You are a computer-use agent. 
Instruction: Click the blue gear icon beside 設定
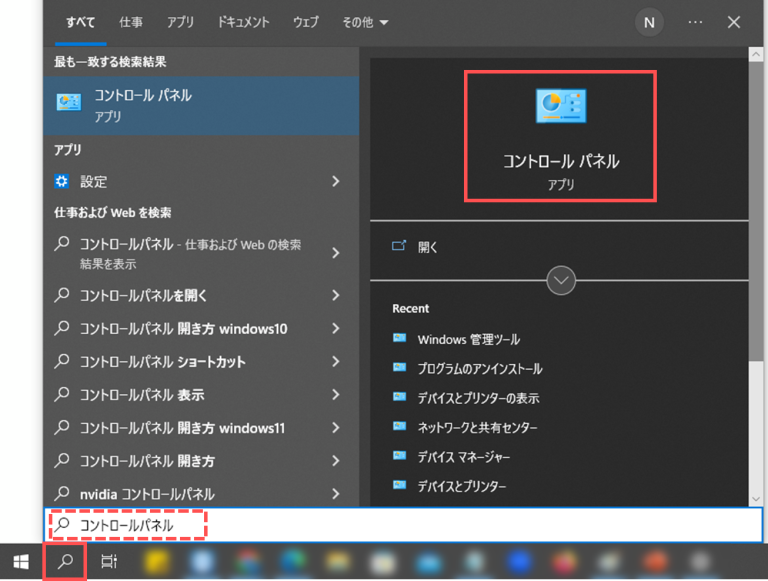pyautogui.click(x=61, y=182)
